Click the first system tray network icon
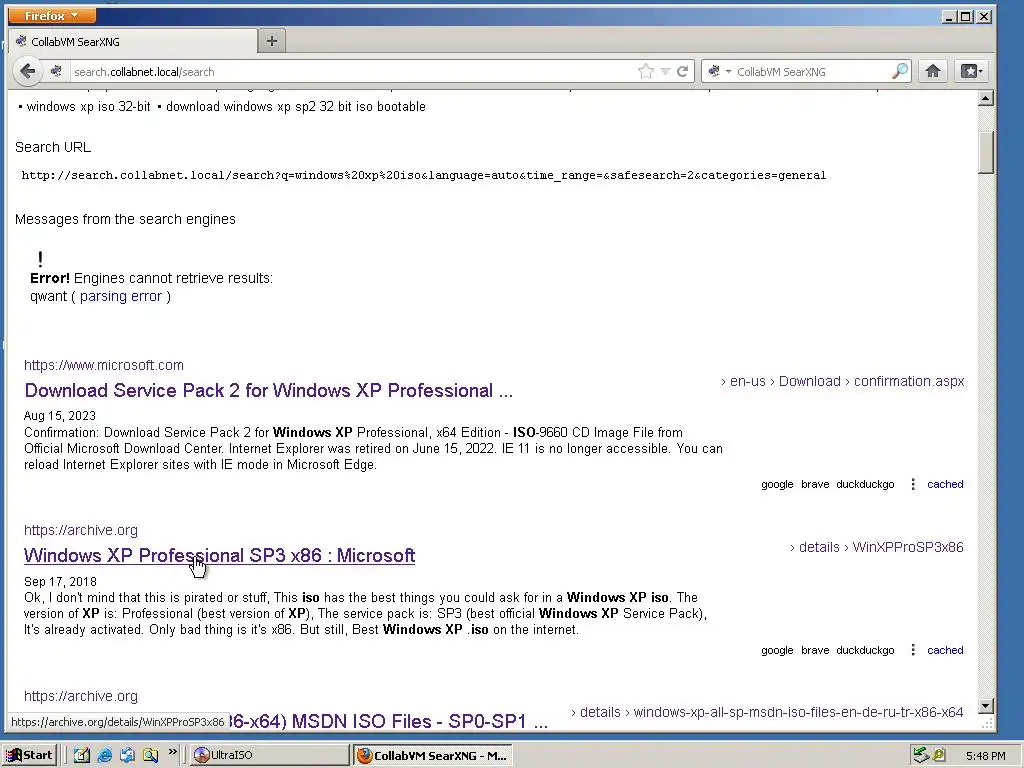This screenshot has height=768, width=1024. click(x=921, y=755)
